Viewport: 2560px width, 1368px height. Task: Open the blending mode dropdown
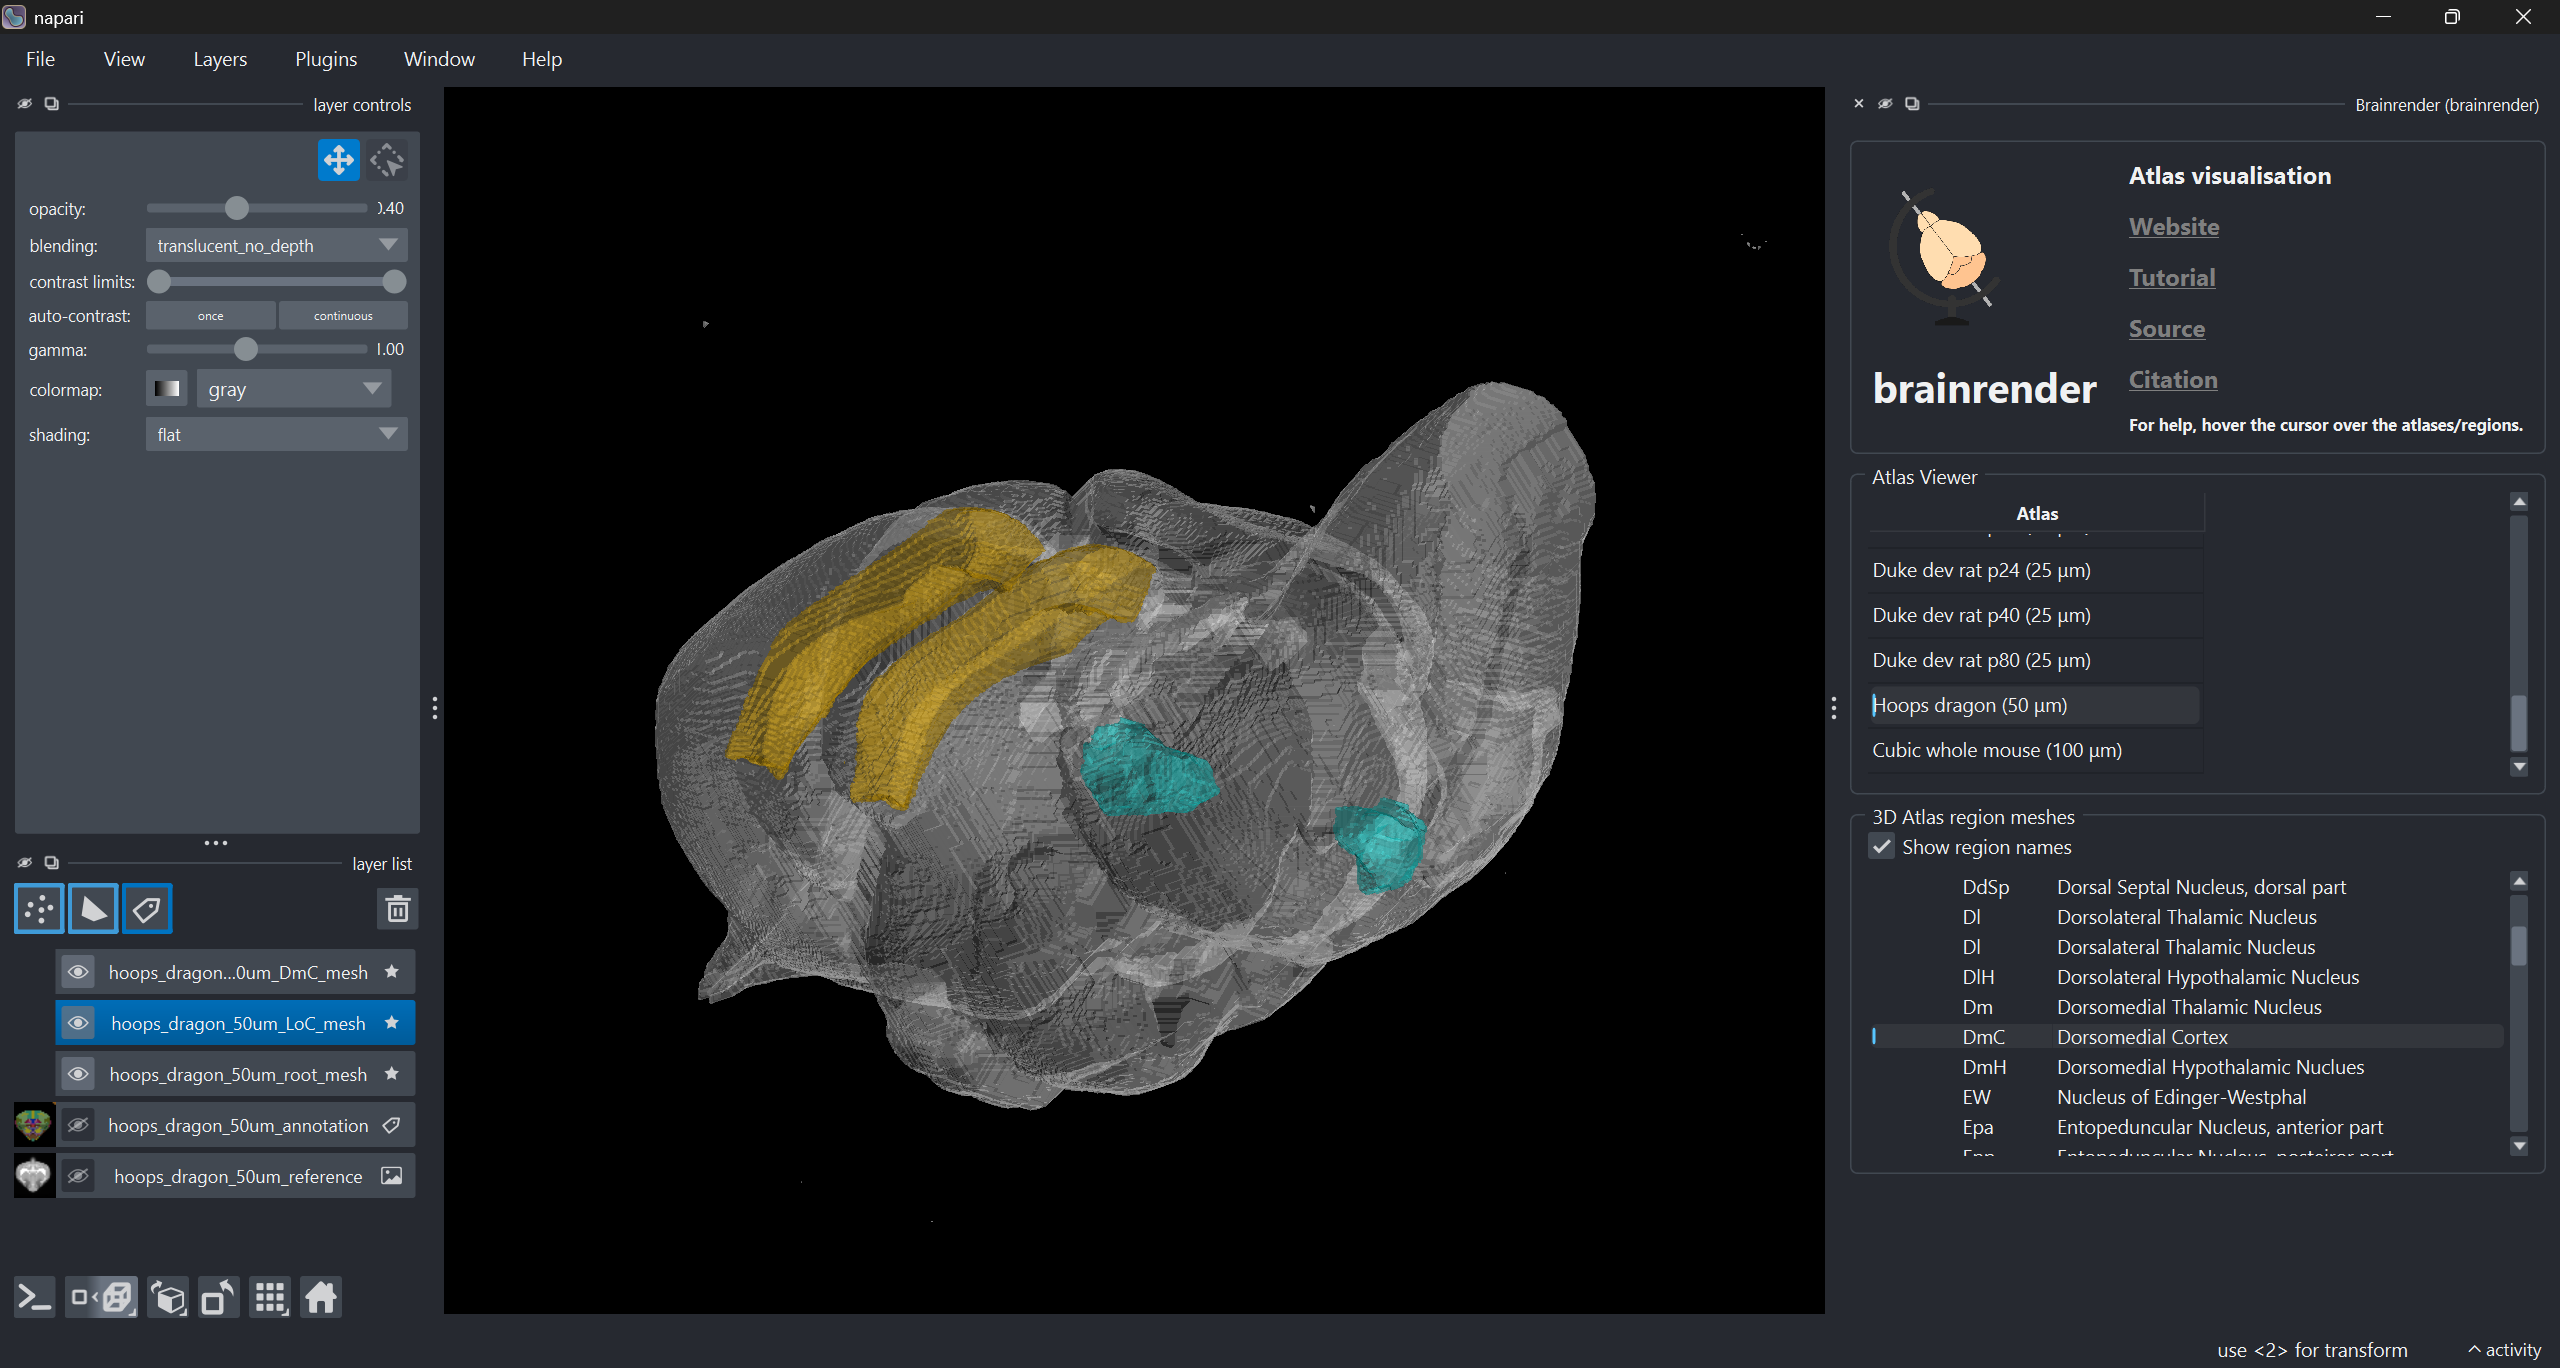(x=276, y=245)
